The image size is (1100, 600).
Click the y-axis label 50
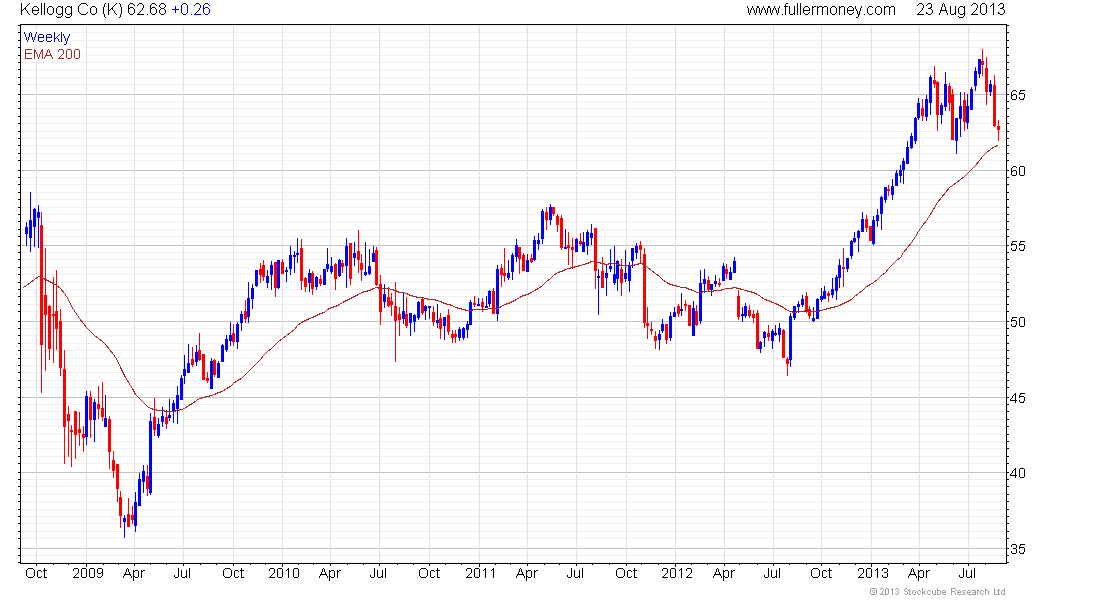[x=1017, y=322]
